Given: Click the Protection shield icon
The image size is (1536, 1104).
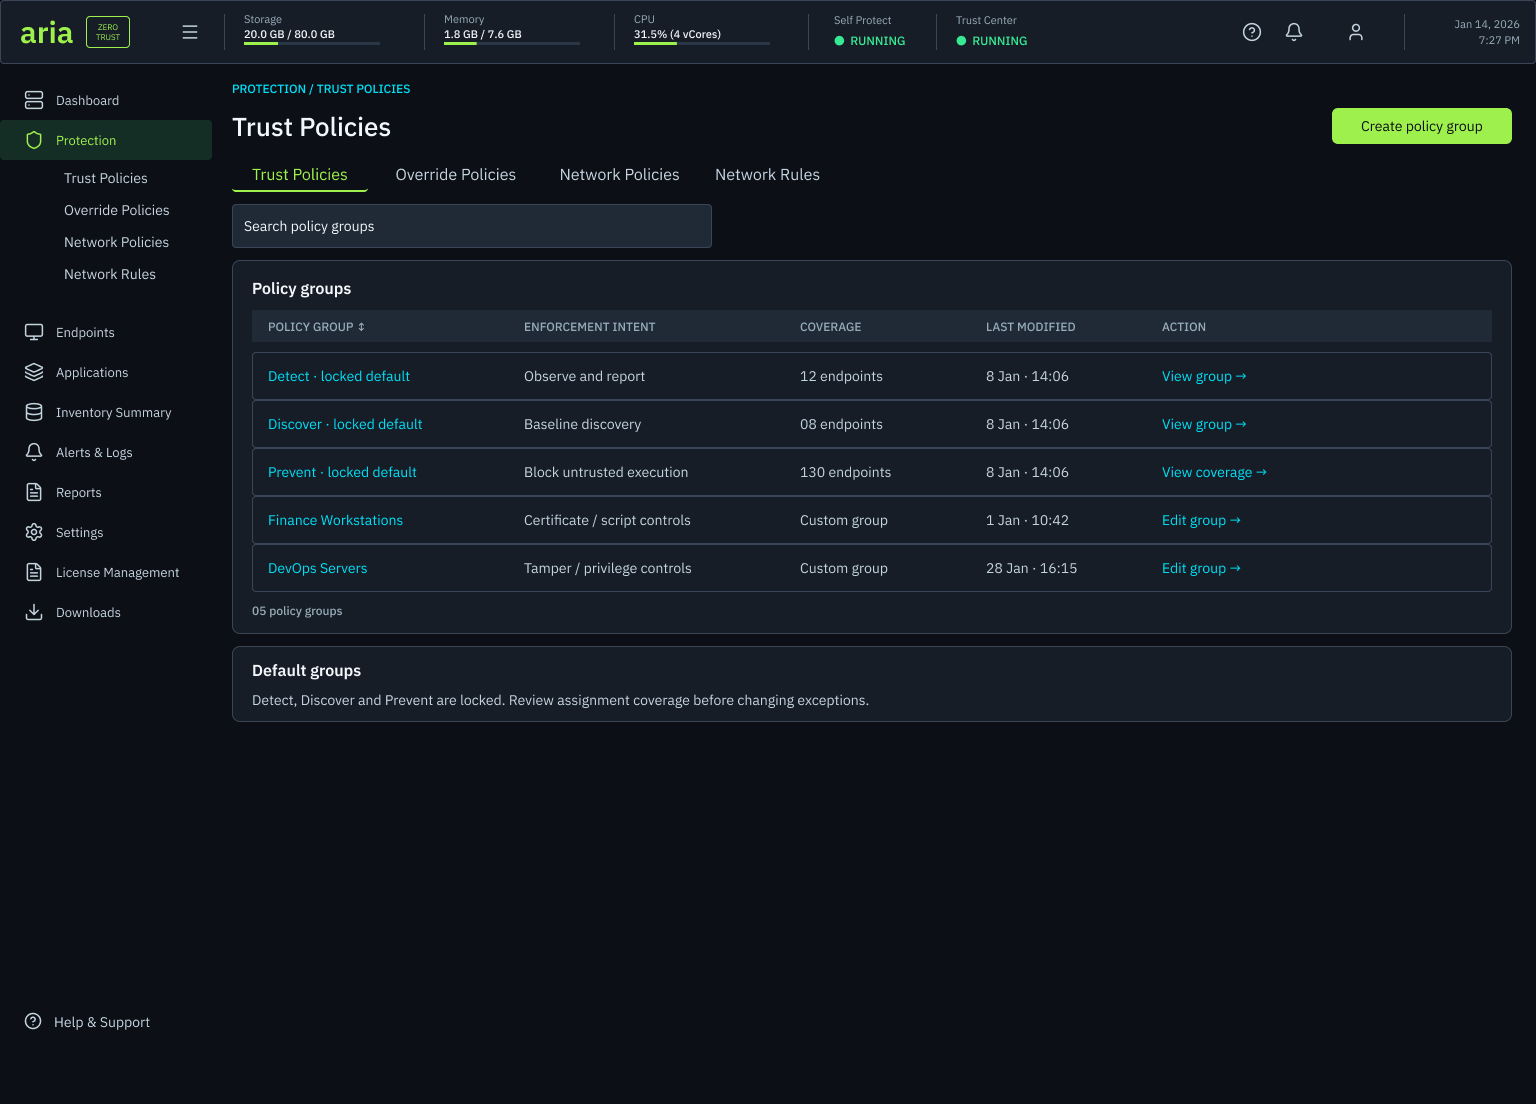Looking at the screenshot, I should (34, 140).
